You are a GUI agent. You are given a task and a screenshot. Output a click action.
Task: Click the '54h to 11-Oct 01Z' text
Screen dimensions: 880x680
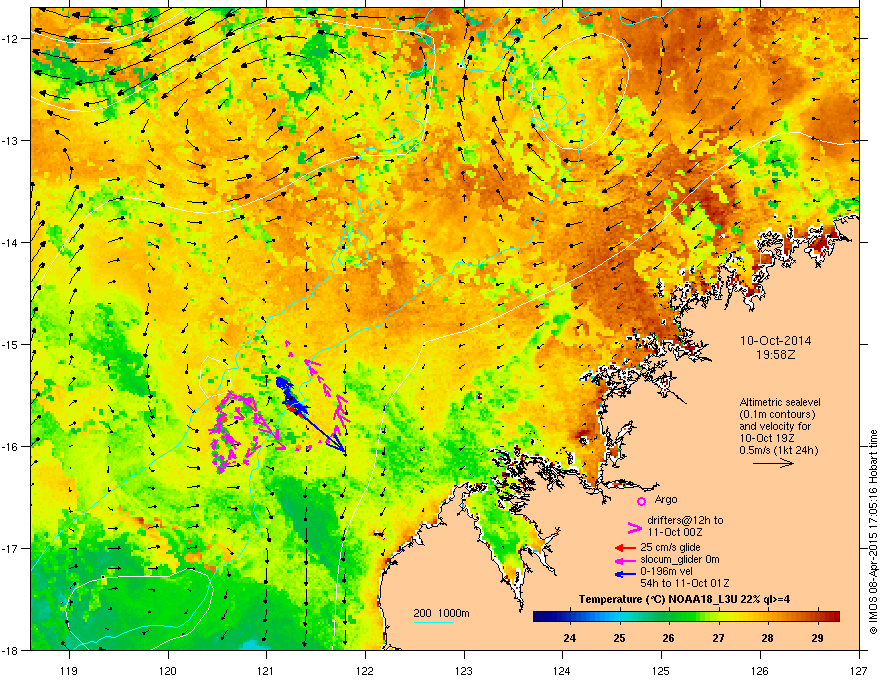[x=685, y=583]
